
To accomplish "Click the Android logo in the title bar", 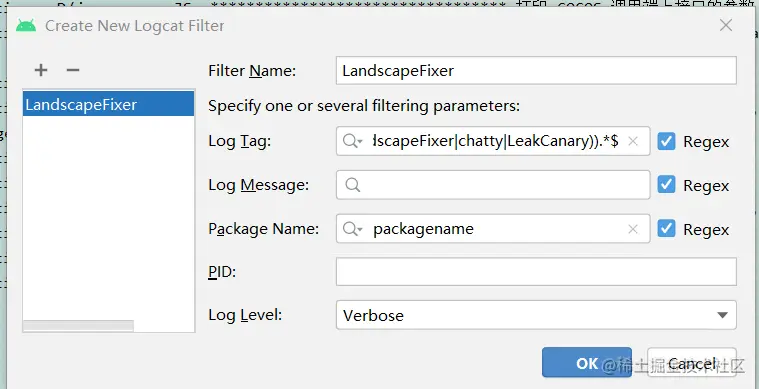I will (26, 26).
